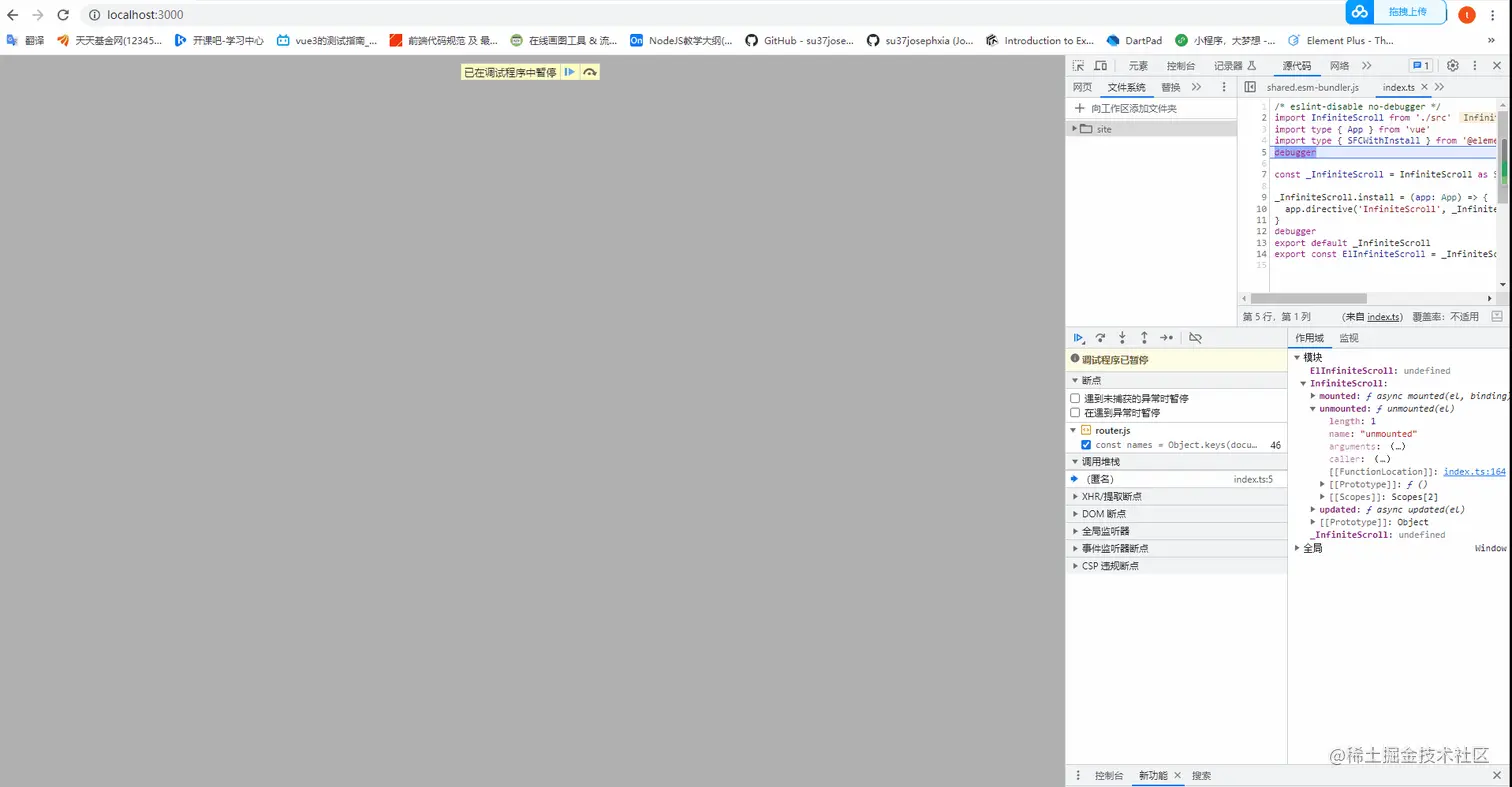Enable 遇到未捕获的异常时暂停 checkbox

(1075, 398)
